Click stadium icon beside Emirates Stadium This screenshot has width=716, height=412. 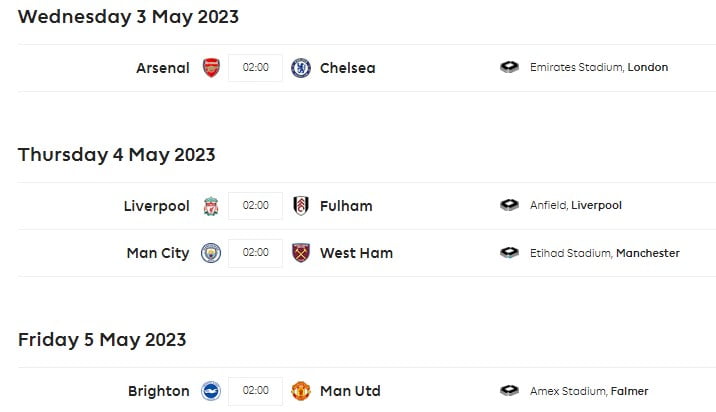click(510, 68)
